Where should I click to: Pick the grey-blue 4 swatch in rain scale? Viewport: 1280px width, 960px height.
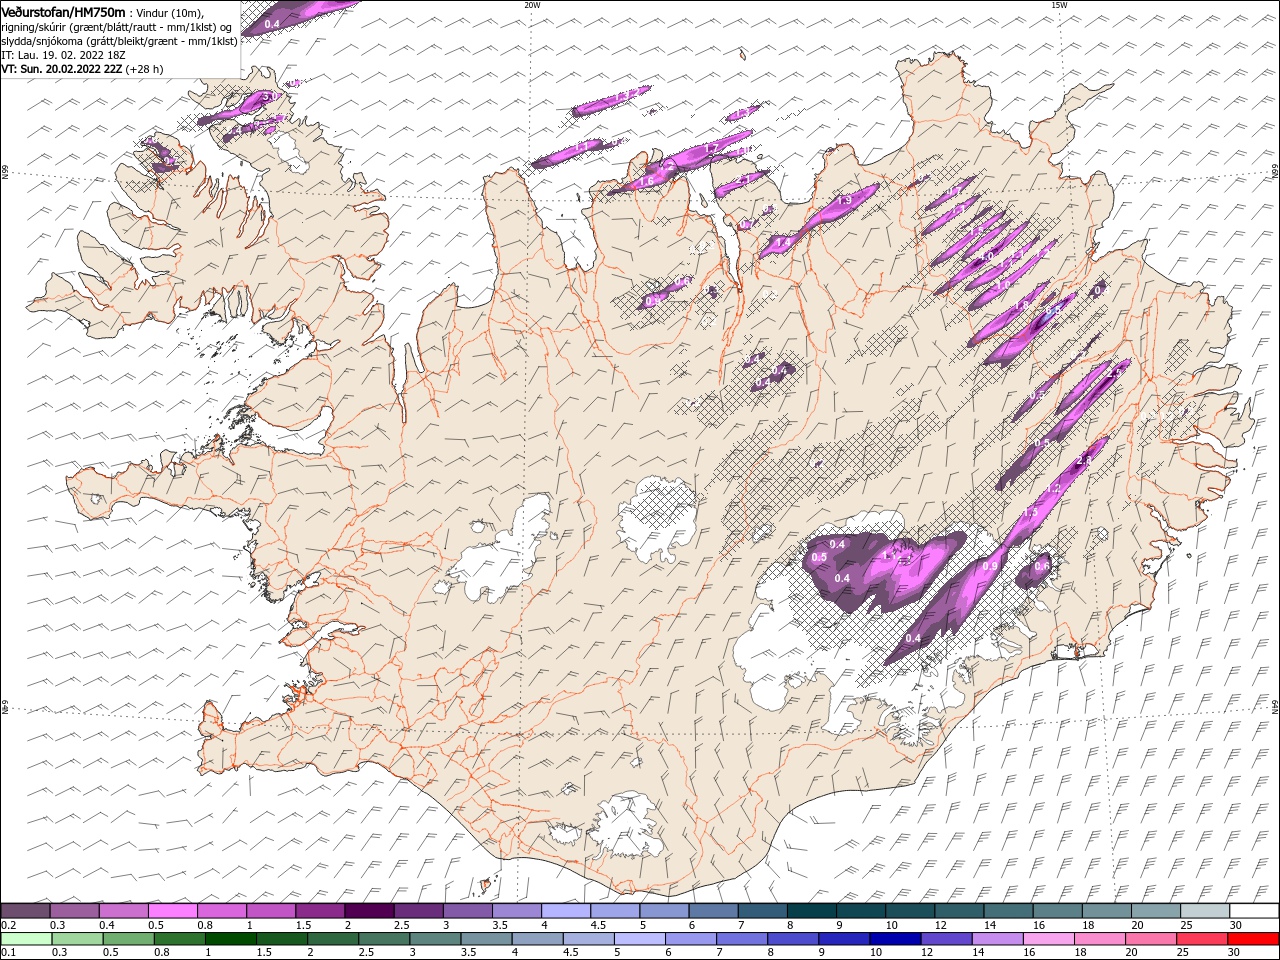(537, 939)
